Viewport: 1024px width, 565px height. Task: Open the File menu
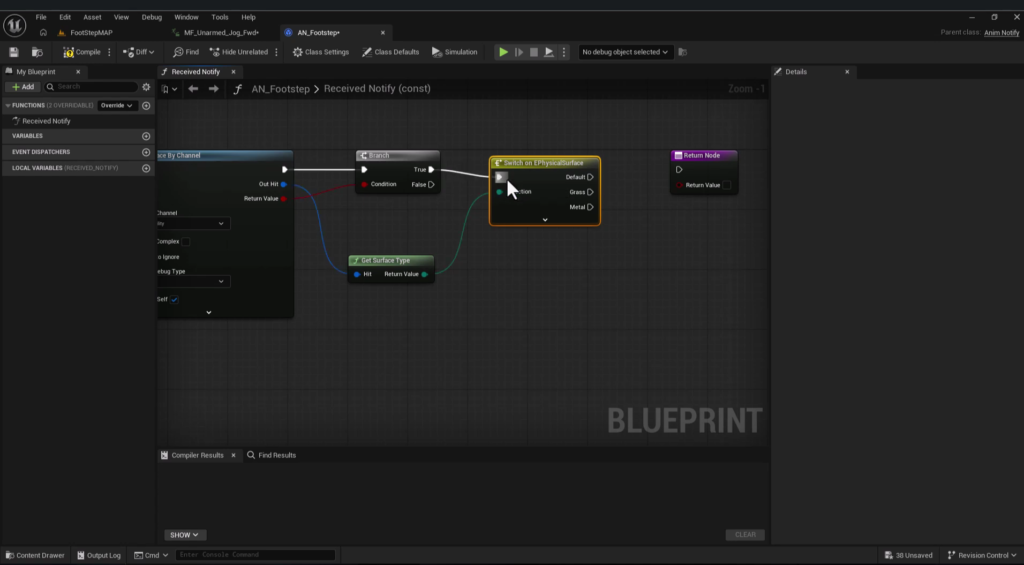click(x=41, y=17)
